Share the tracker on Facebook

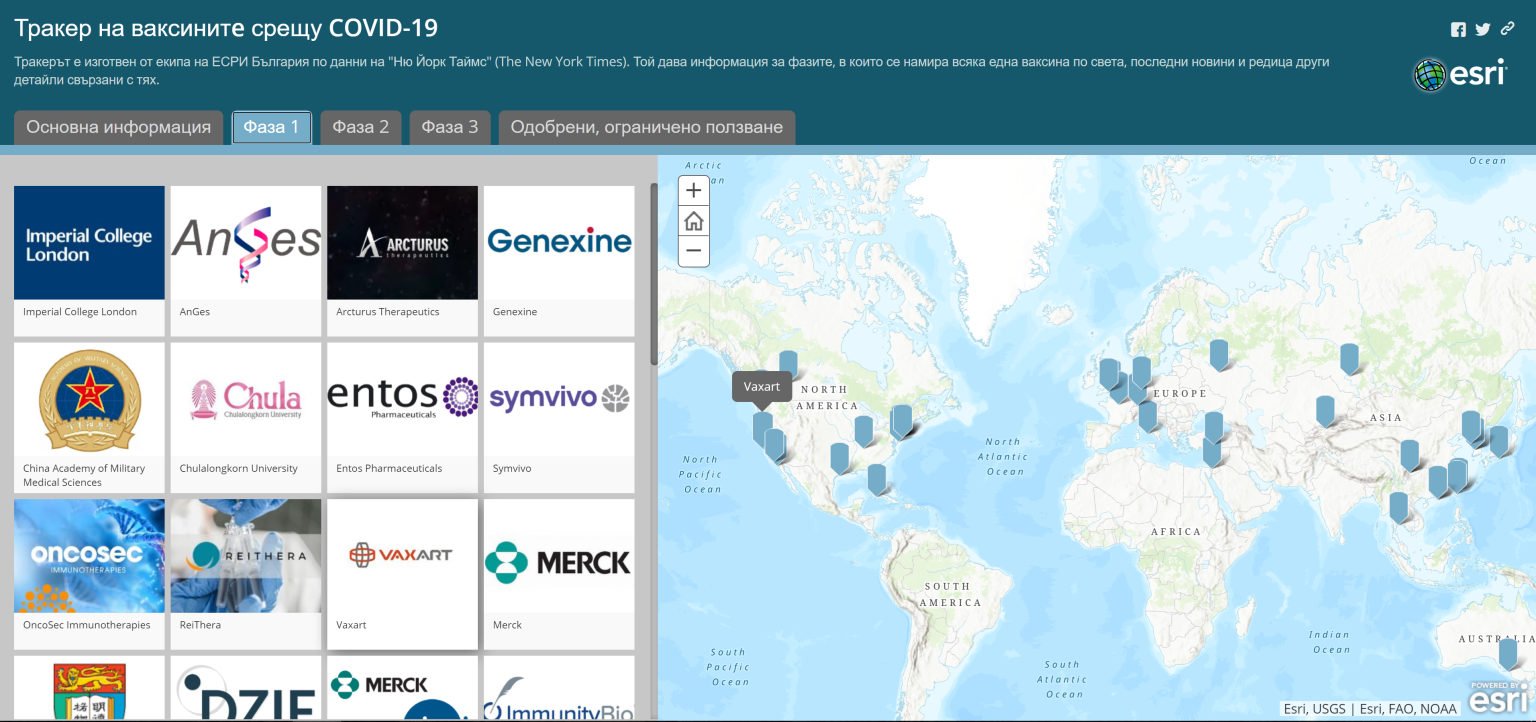(1458, 30)
